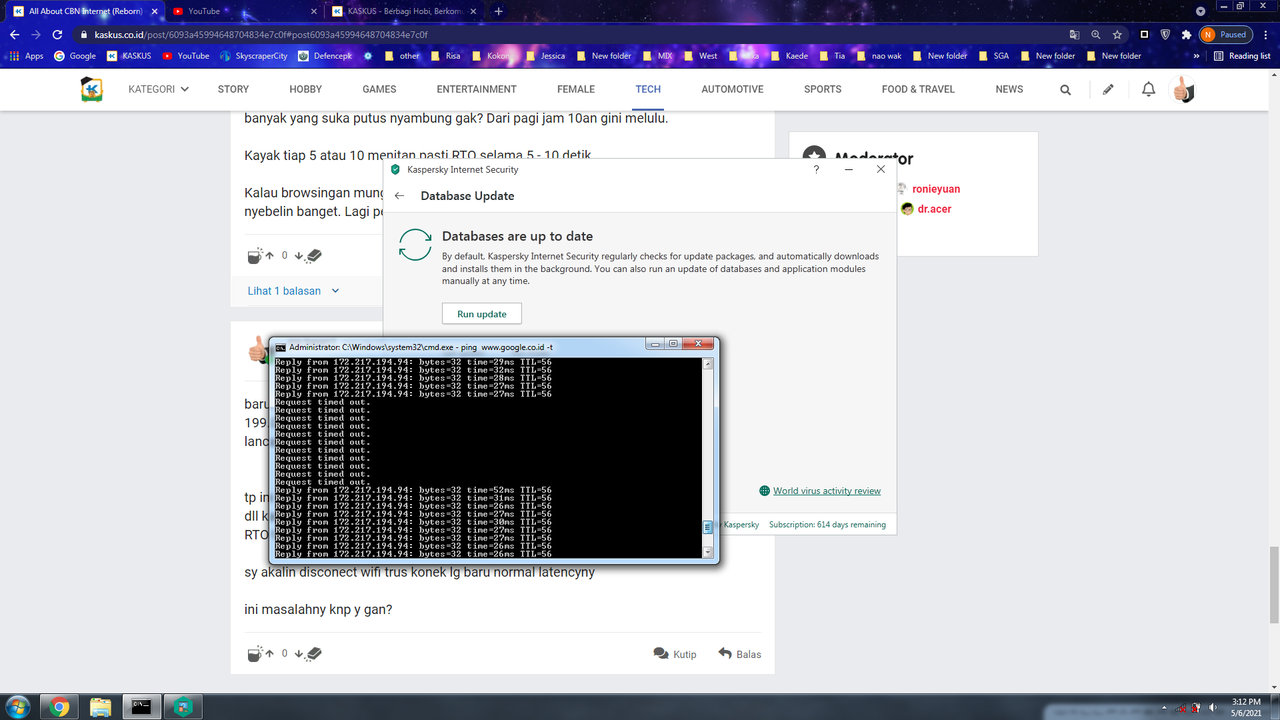This screenshot has height=720, width=1280.
Task: Open the AUTOMOTIVE menu item
Action: [732, 89]
